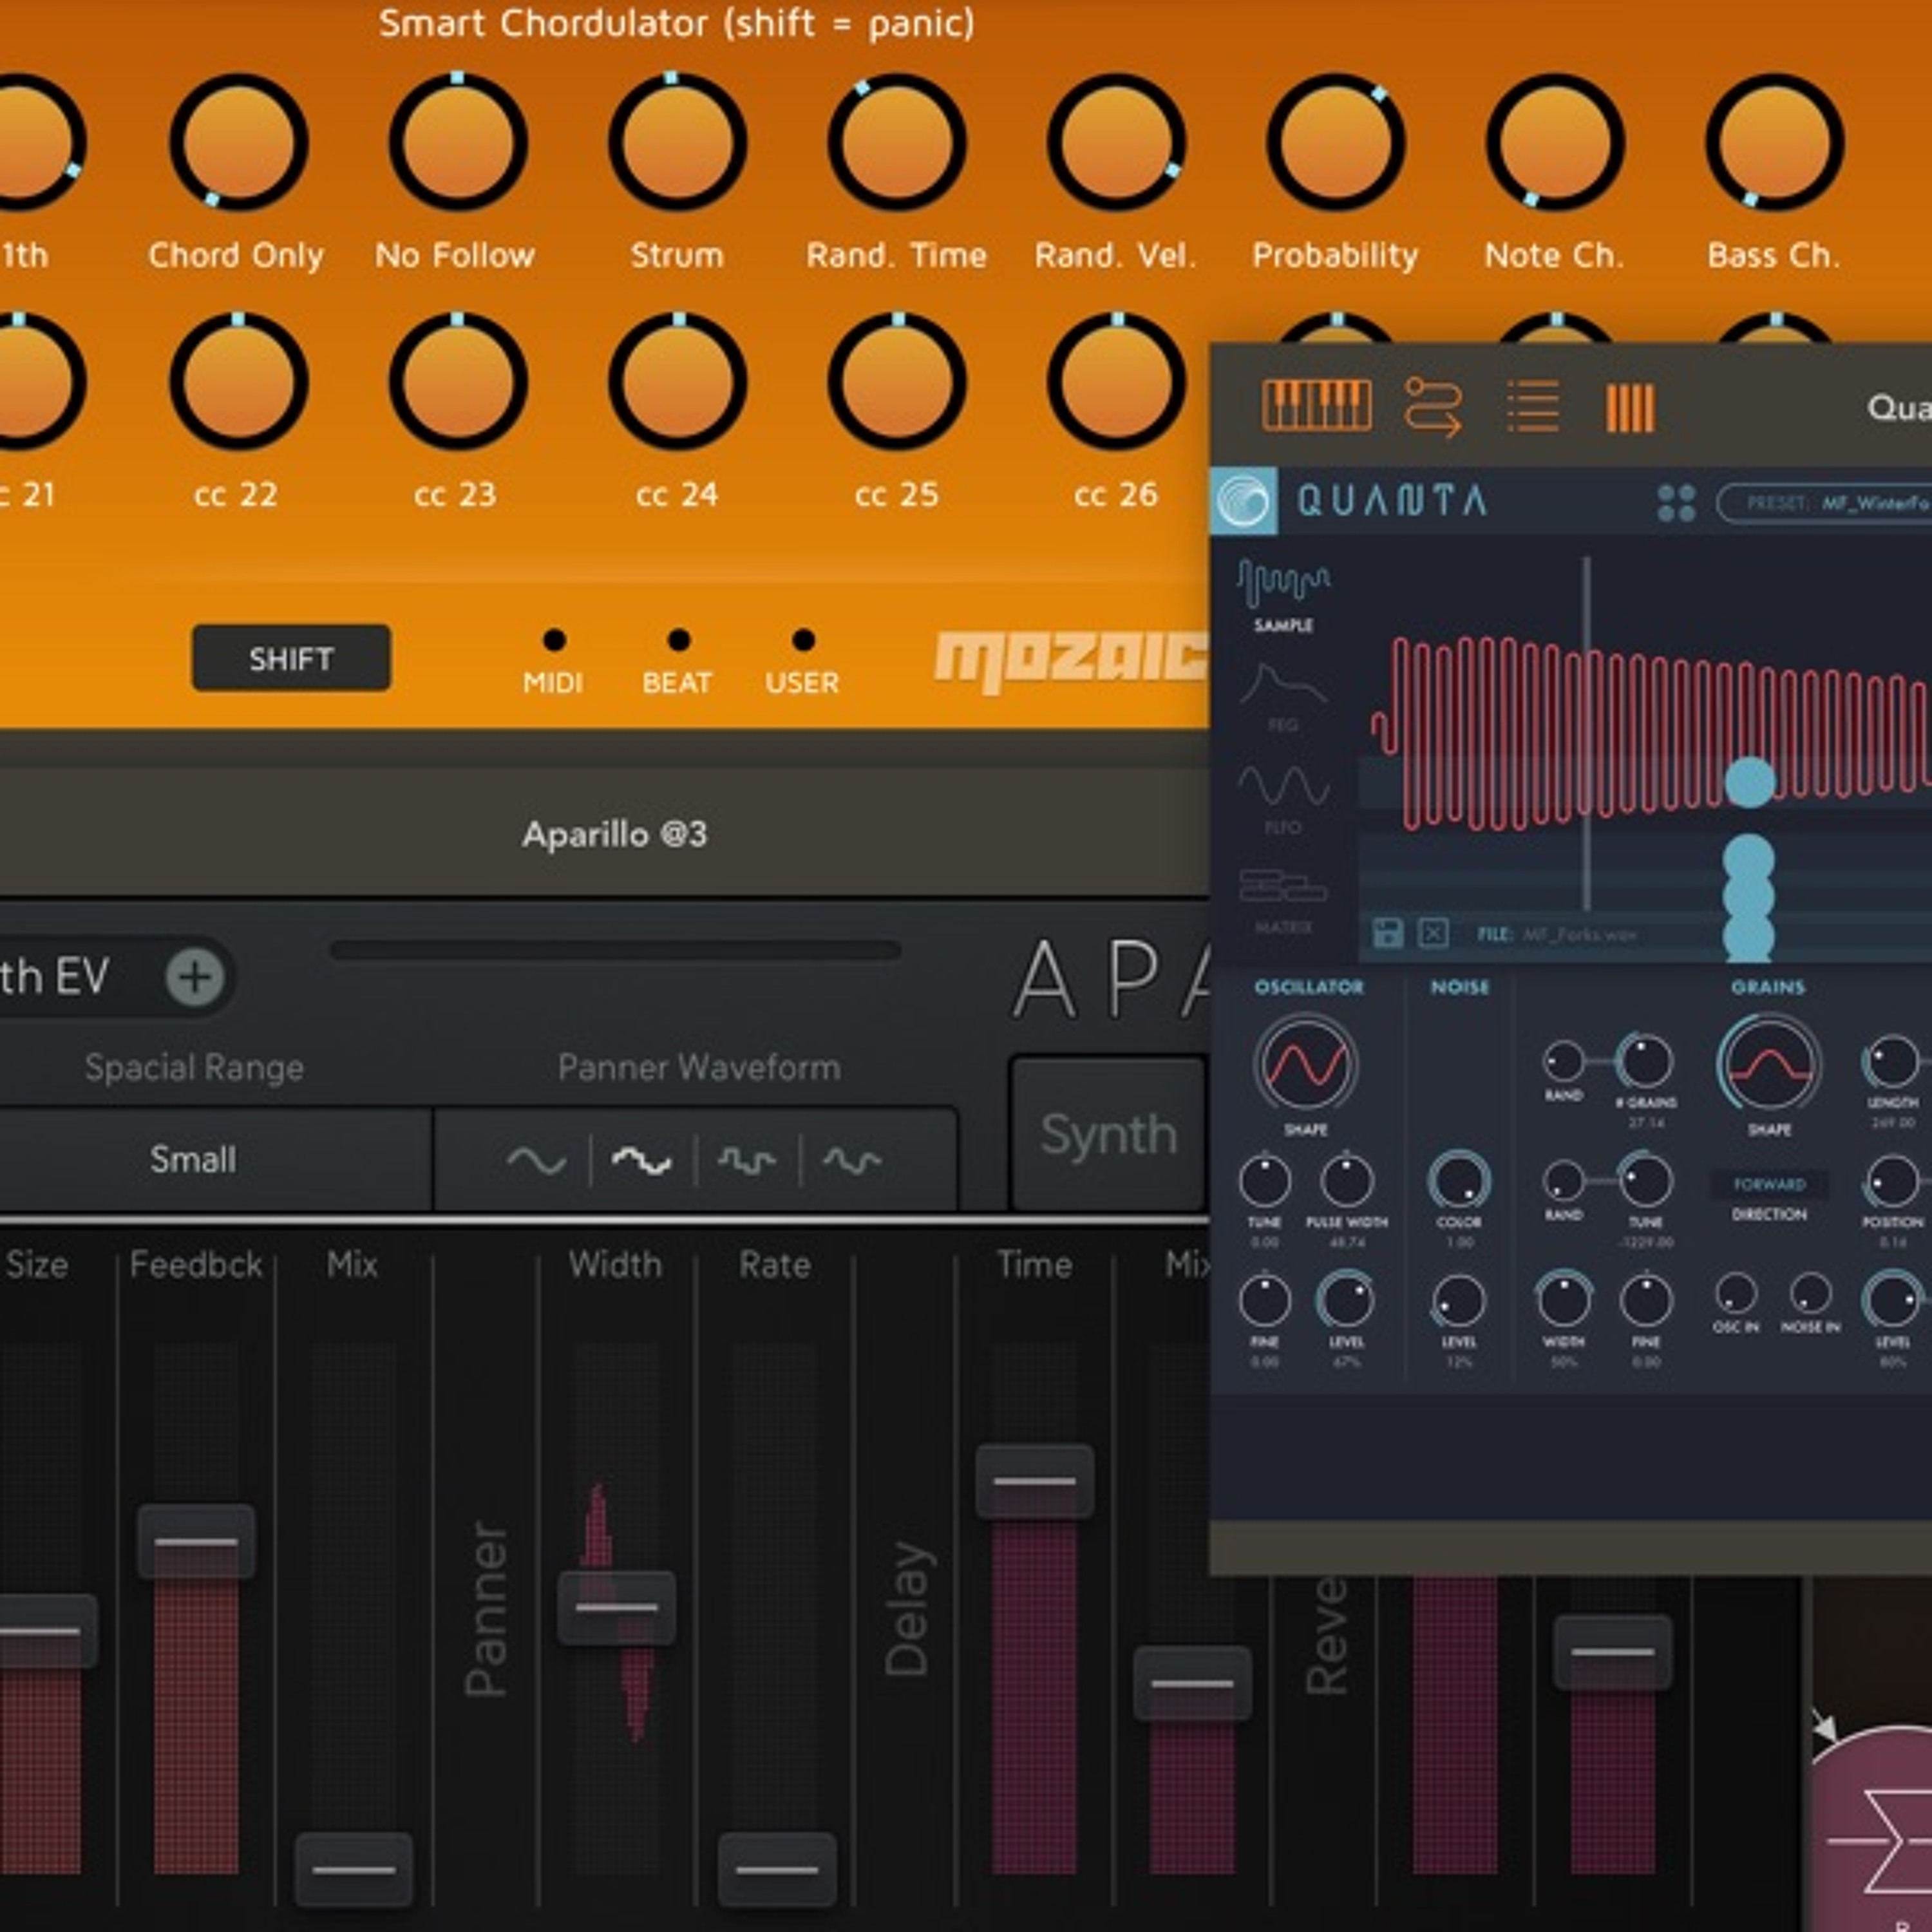Toggle the FORWARD grain direction button

1769,1184
